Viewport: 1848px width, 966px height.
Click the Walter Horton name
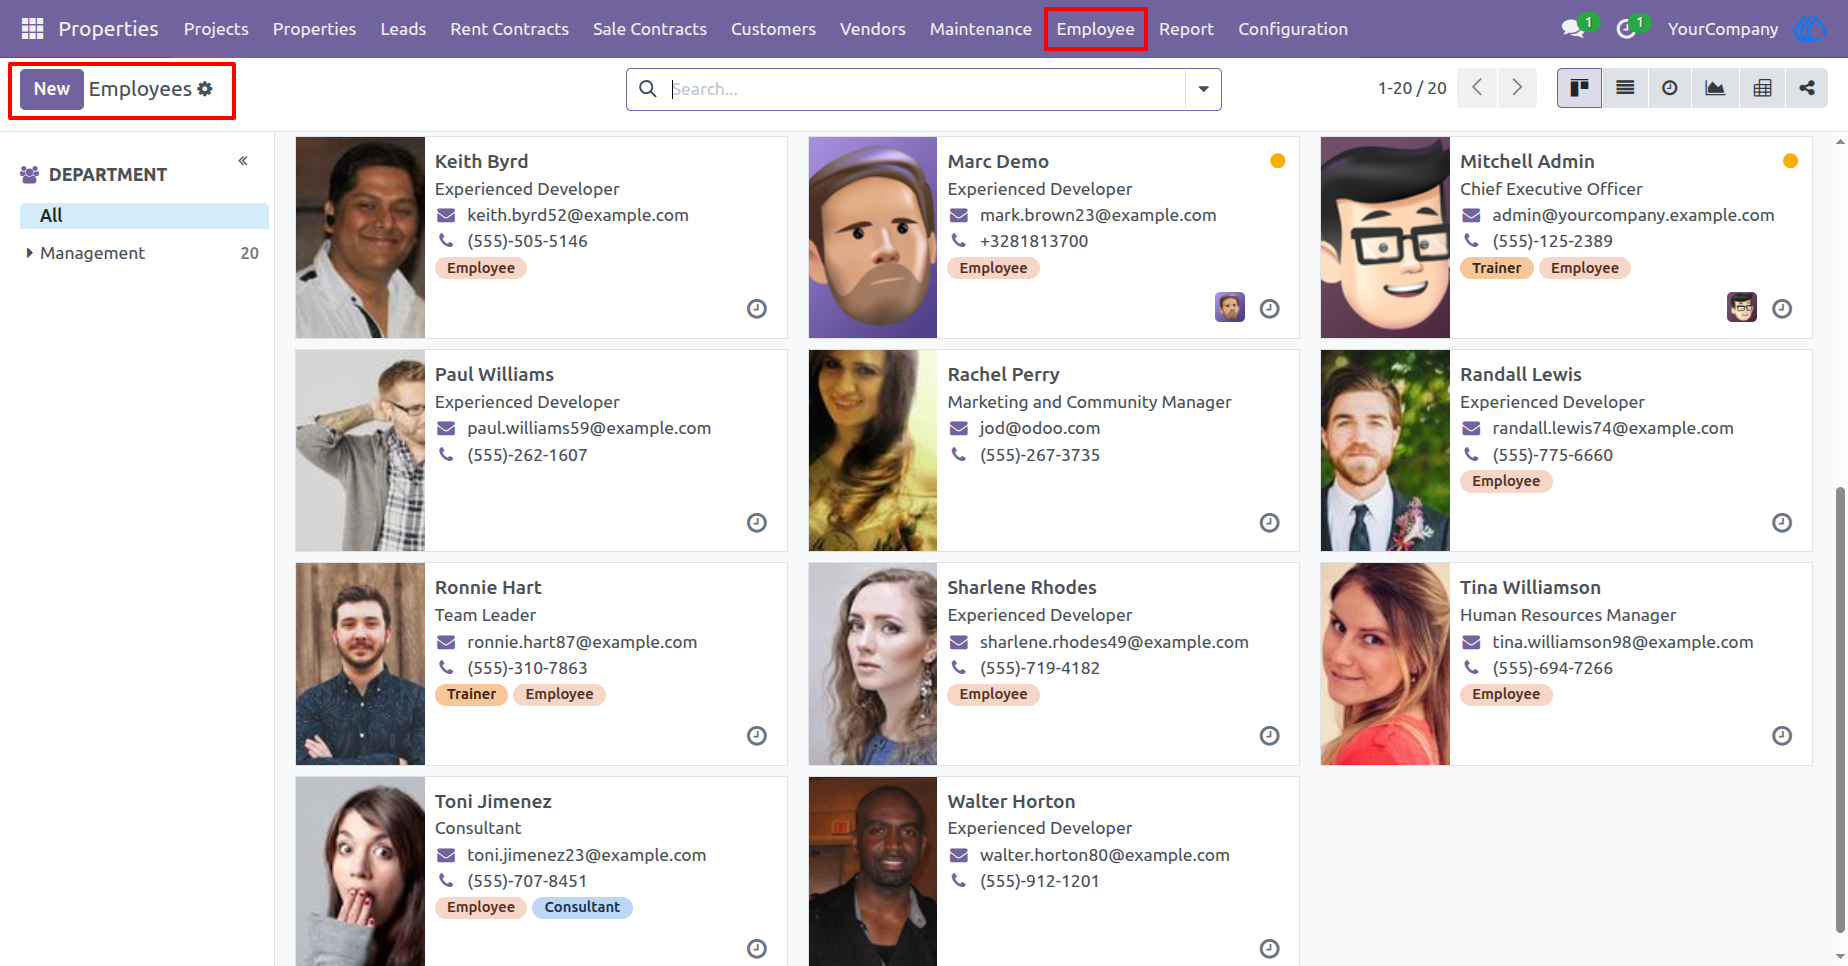click(1011, 801)
